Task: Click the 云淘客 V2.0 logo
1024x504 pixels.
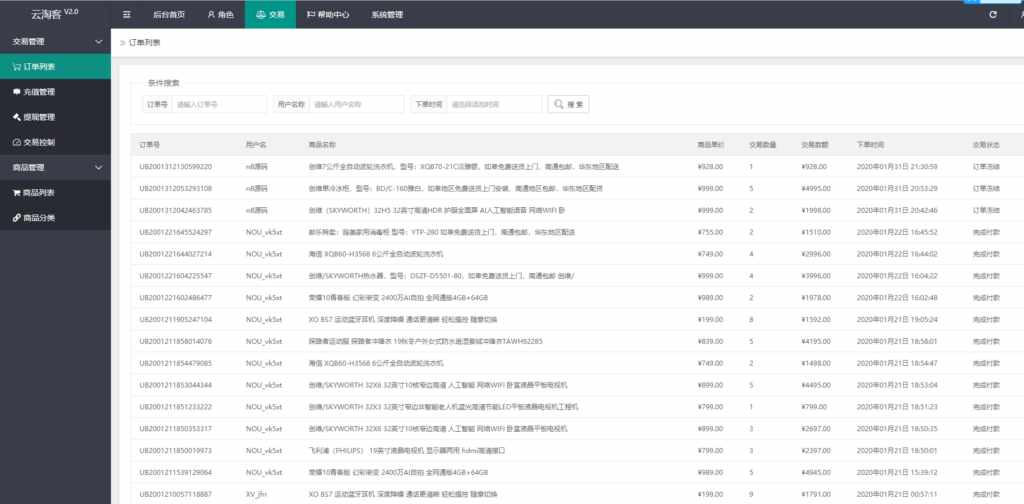Action: point(55,14)
